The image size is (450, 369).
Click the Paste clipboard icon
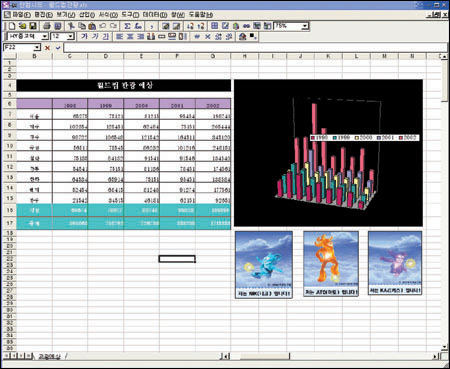pos(92,26)
